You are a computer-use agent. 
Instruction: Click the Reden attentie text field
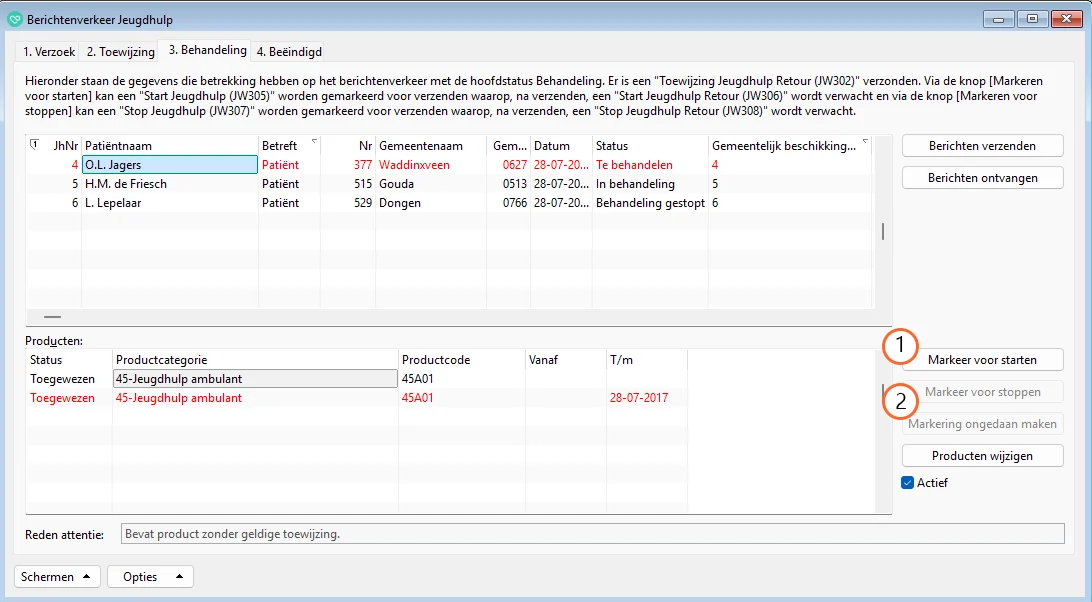click(x=592, y=534)
